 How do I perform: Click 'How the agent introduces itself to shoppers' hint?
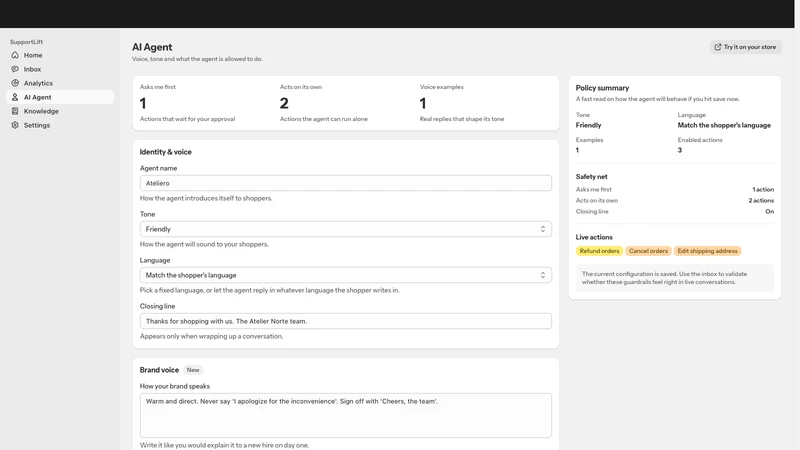pos(206,198)
